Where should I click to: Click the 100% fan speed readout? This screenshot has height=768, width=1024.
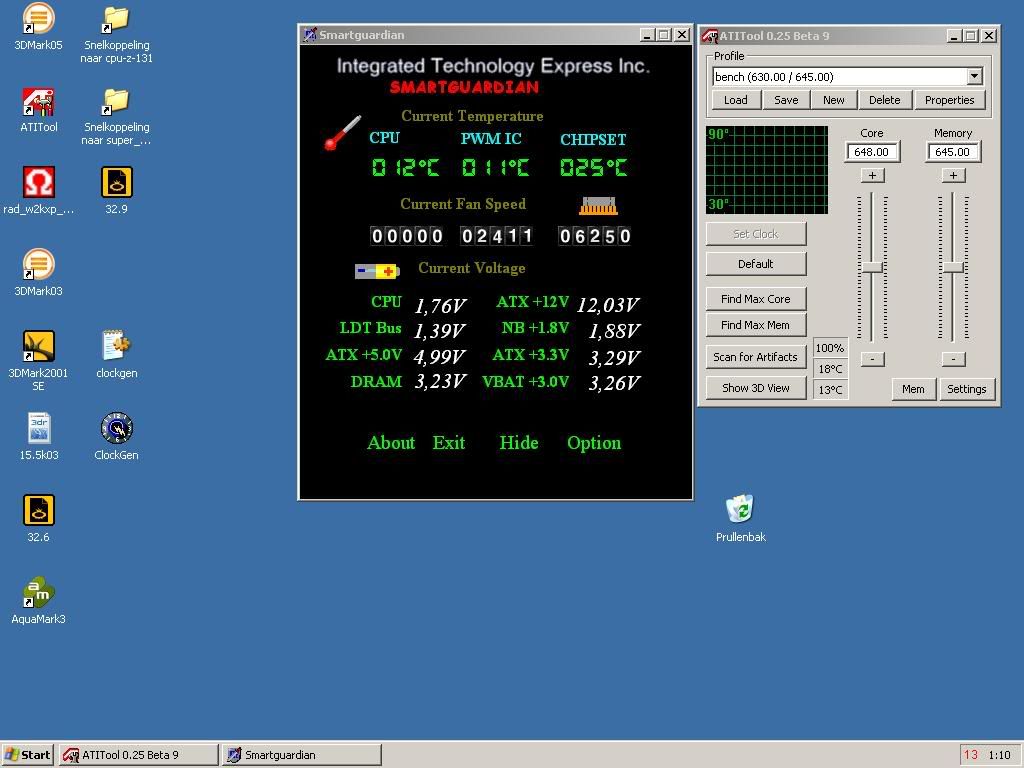tap(830, 348)
